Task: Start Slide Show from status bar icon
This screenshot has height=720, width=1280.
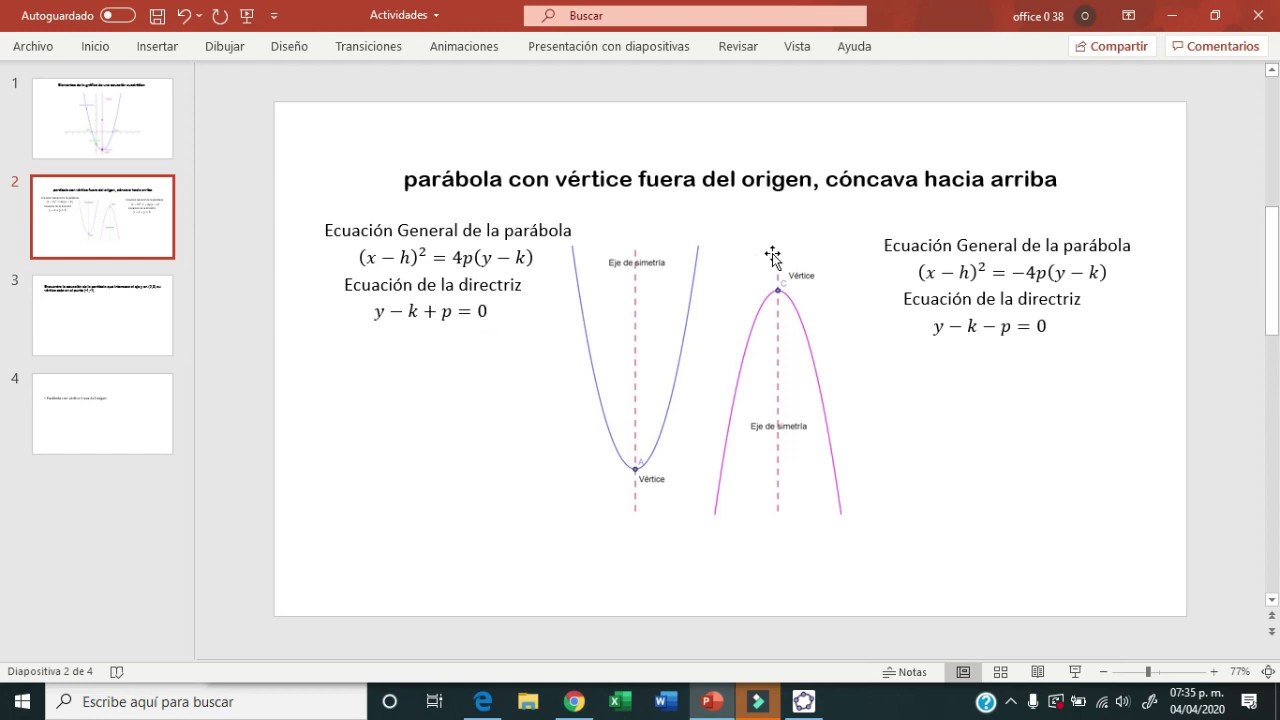Action: (x=1075, y=672)
